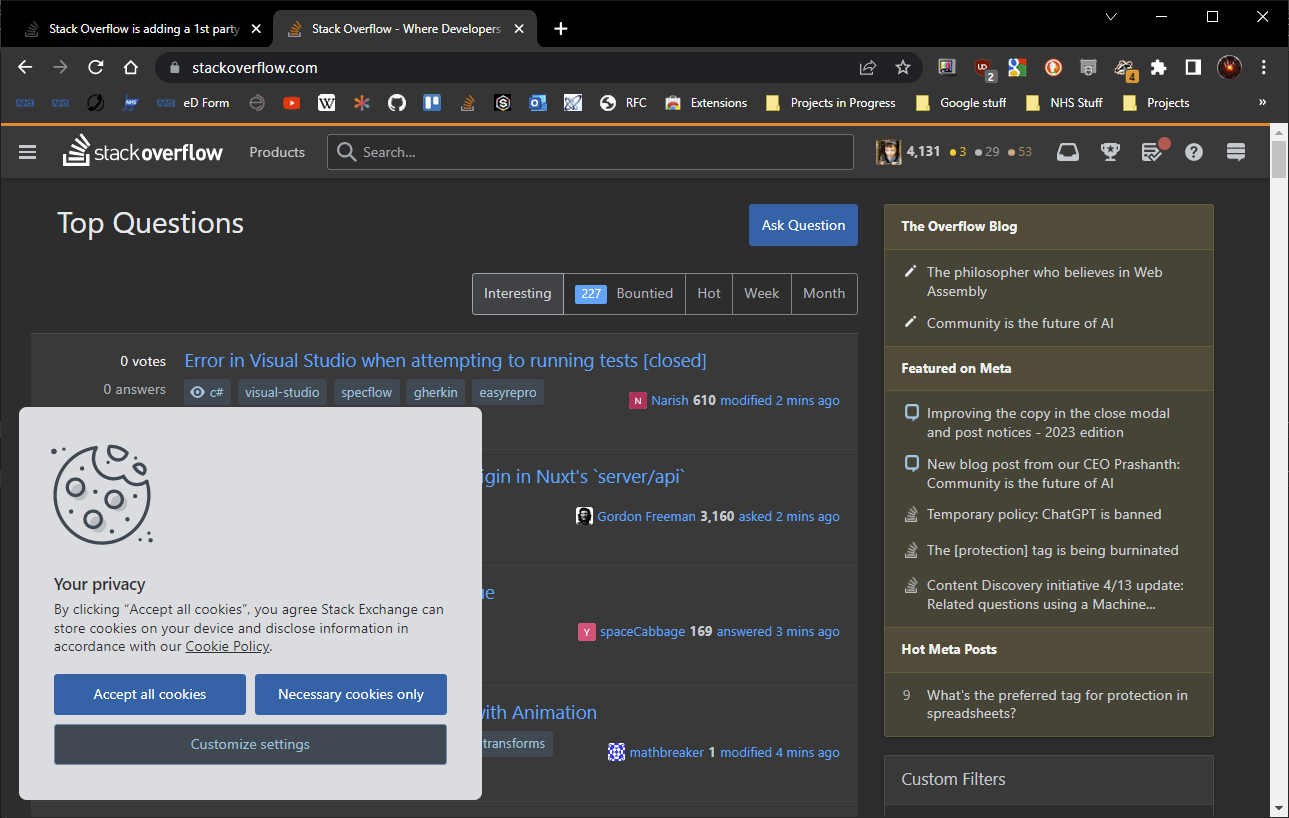
Task: Open the Projects in Progress bookmark folder
Action: pyautogui.click(x=830, y=102)
